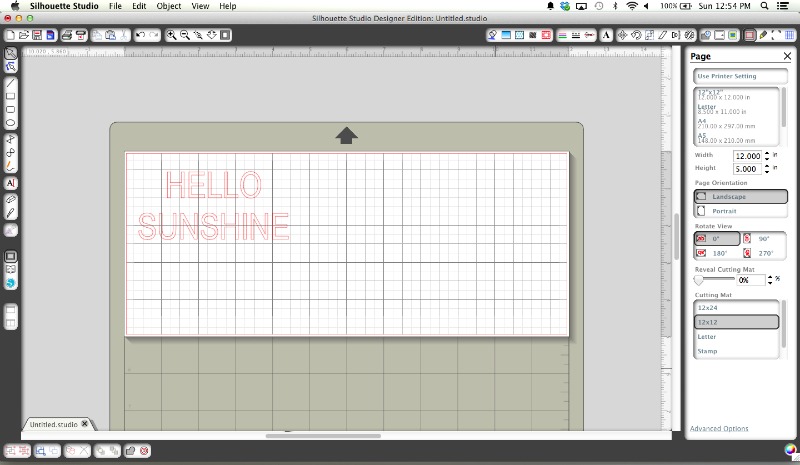Decrease page Width with stepper down arrow

767,158
